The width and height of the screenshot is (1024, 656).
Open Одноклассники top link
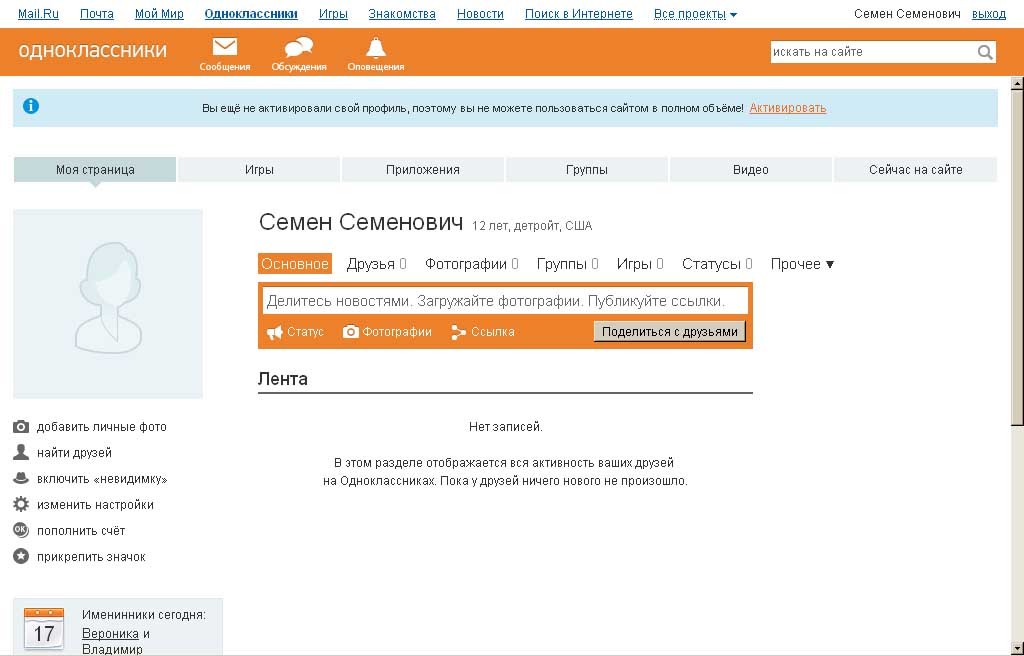coord(251,14)
